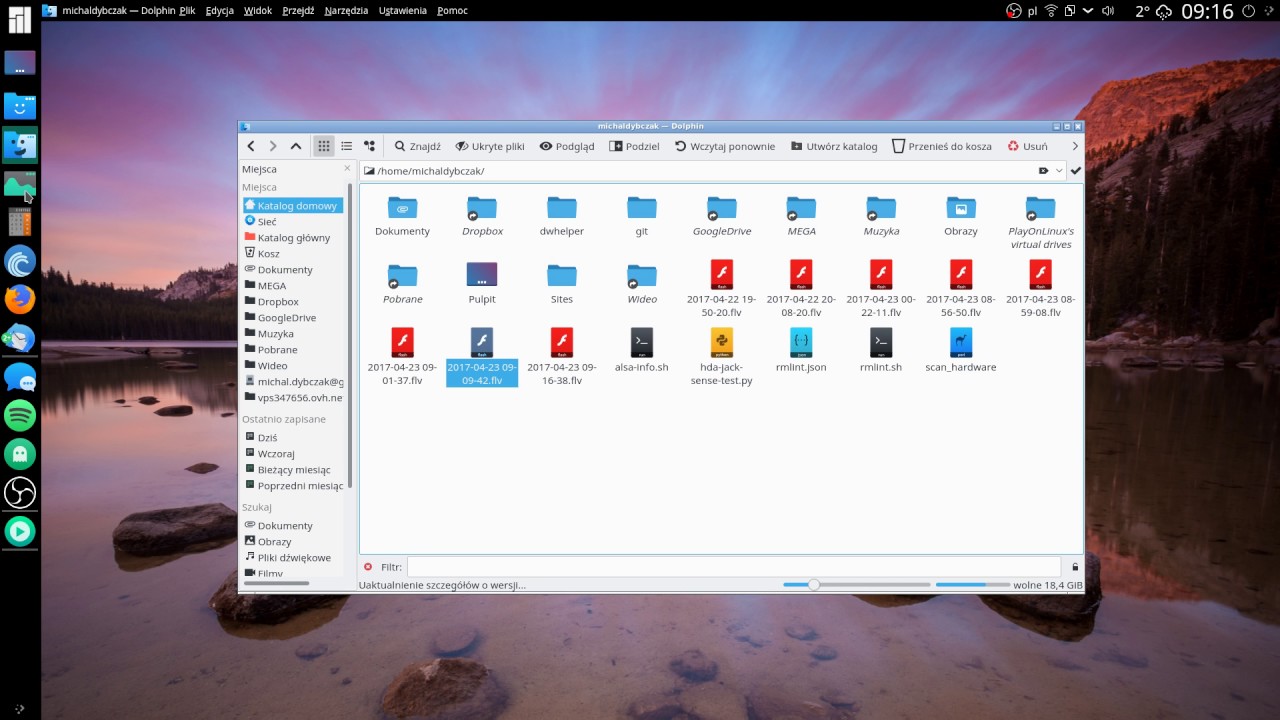This screenshot has width=1280, height=720.
Task: Open the Pomoc menu
Action: (x=452, y=10)
